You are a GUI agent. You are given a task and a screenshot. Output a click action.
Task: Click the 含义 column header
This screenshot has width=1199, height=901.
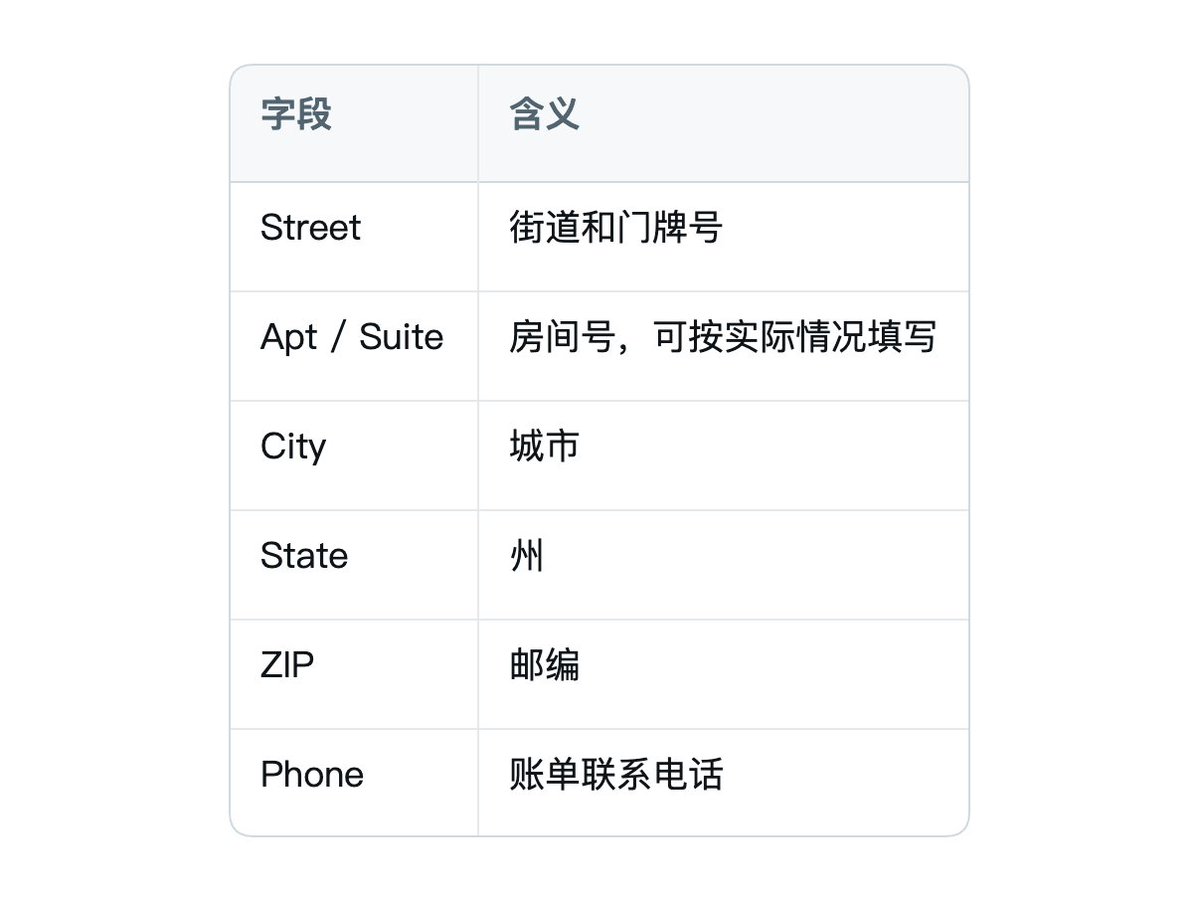point(723,123)
